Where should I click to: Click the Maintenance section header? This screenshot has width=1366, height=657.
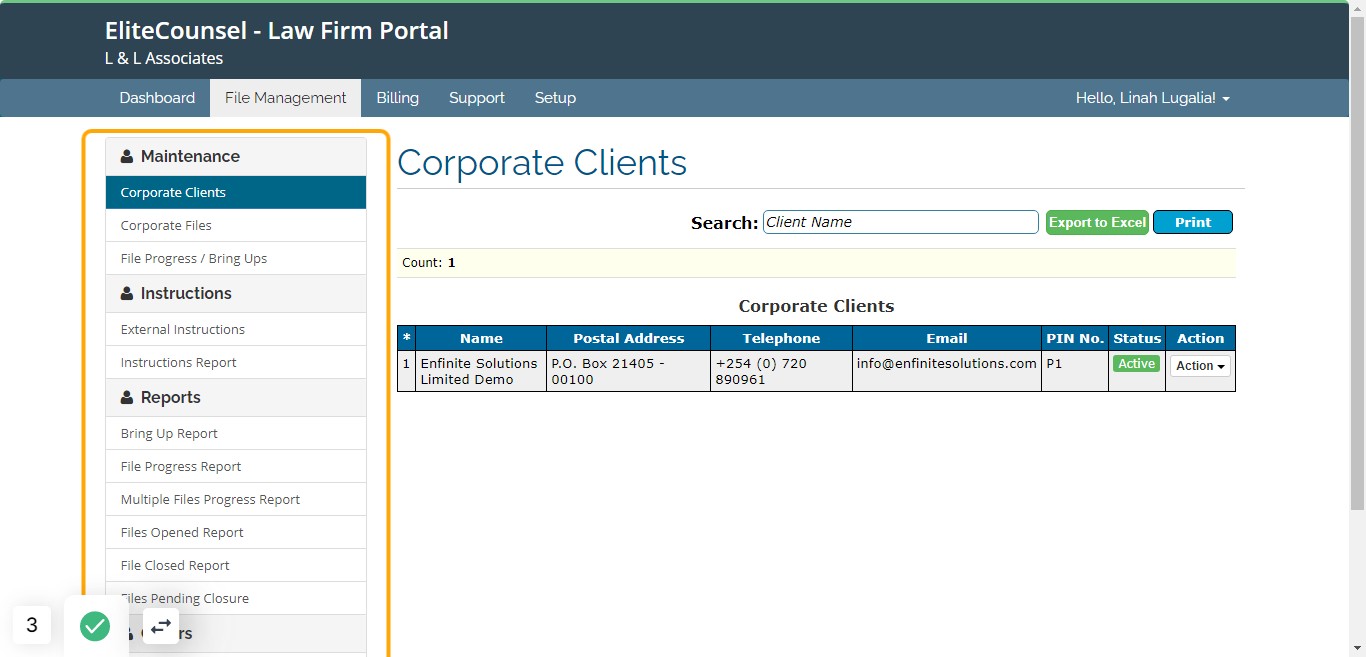click(x=236, y=157)
